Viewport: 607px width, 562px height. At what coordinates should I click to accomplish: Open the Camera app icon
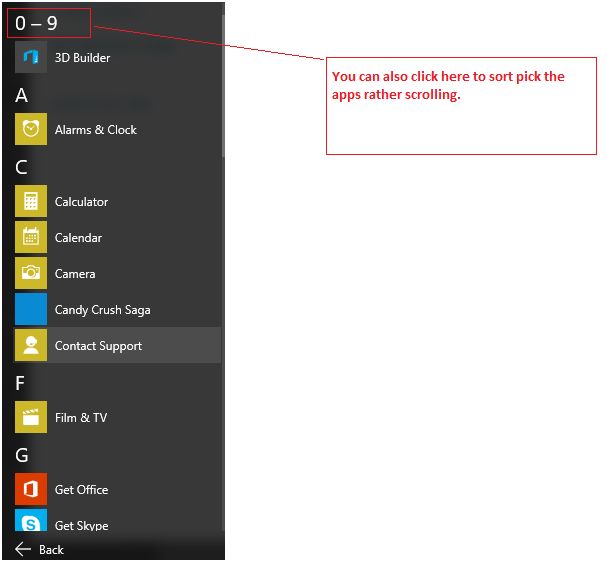(x=31, y=273)
